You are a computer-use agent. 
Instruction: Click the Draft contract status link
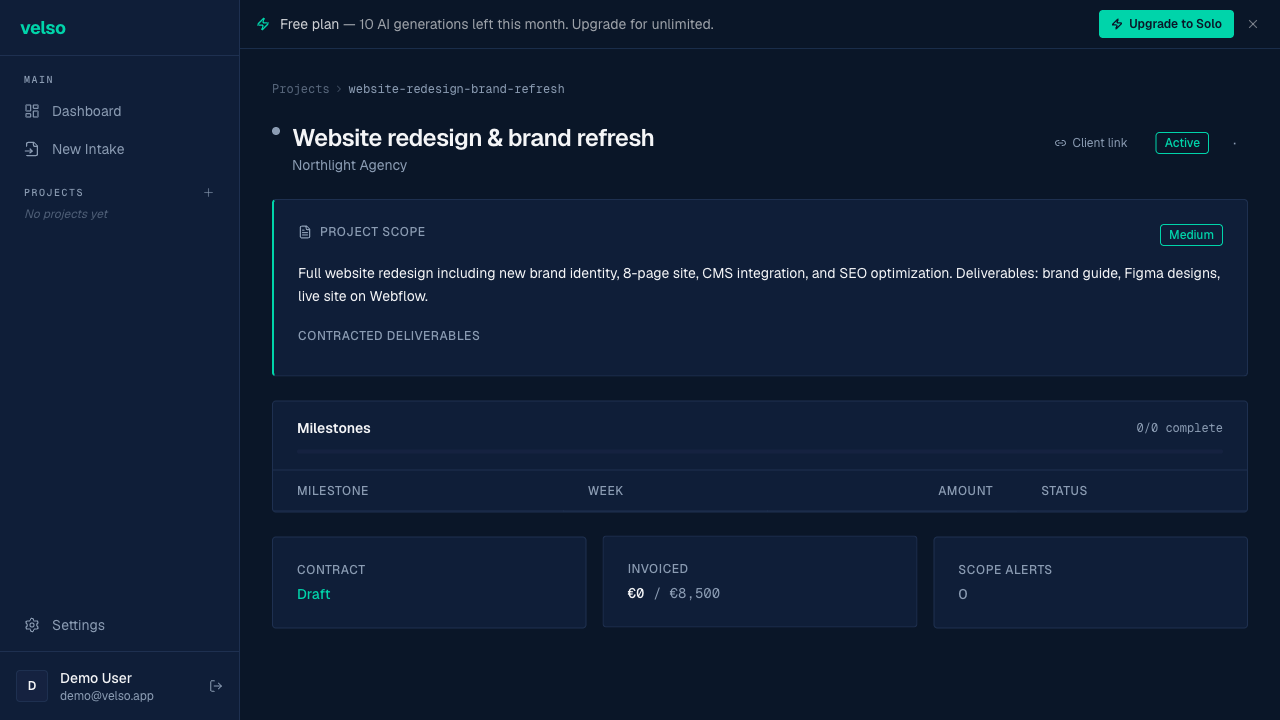point(313,594)
